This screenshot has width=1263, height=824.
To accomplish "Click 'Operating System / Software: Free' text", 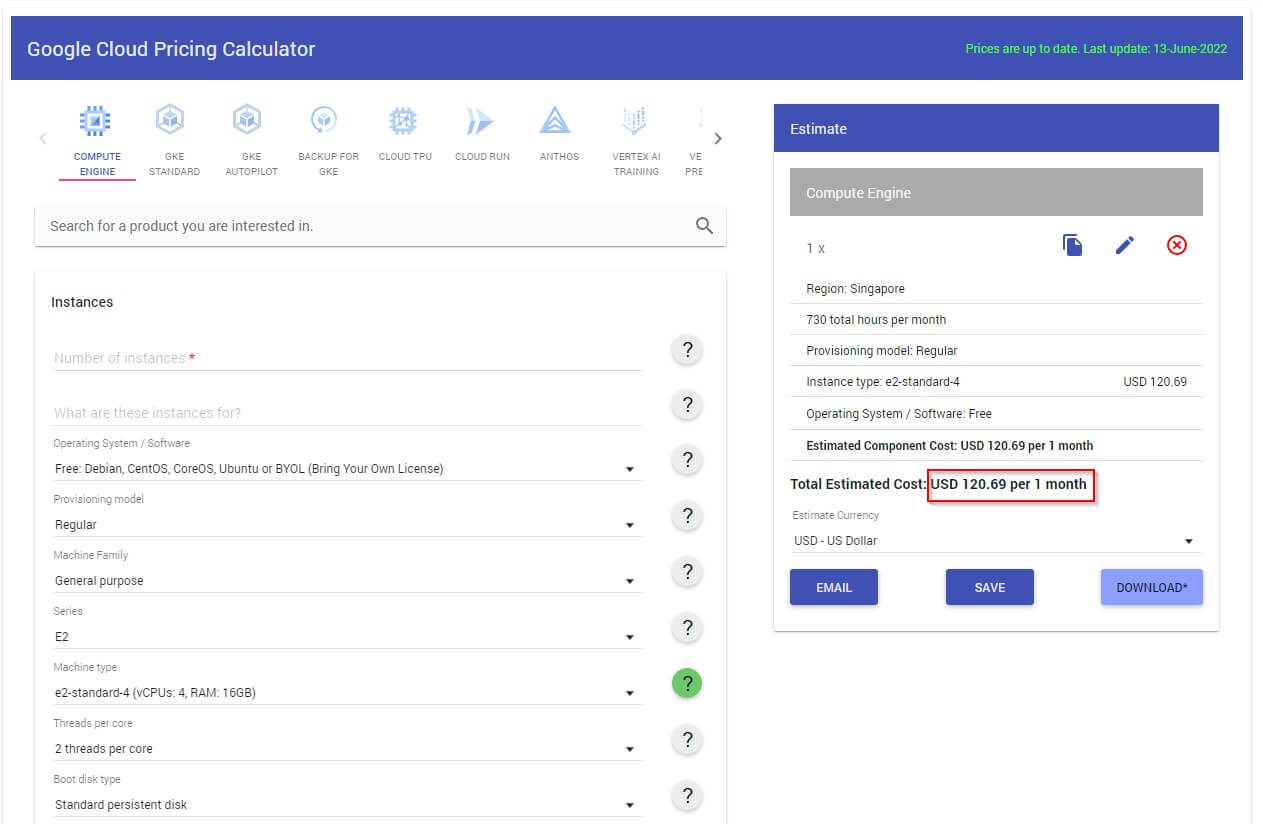I will [899, 413].
